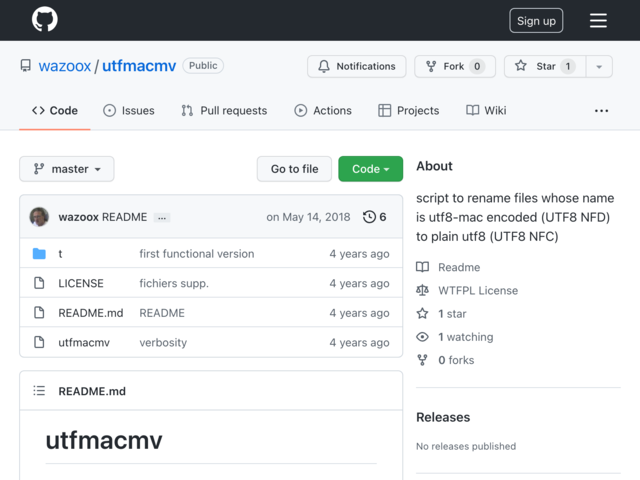
Task: Star this repository
Action: pyautogui.click(x=545, y=66)
